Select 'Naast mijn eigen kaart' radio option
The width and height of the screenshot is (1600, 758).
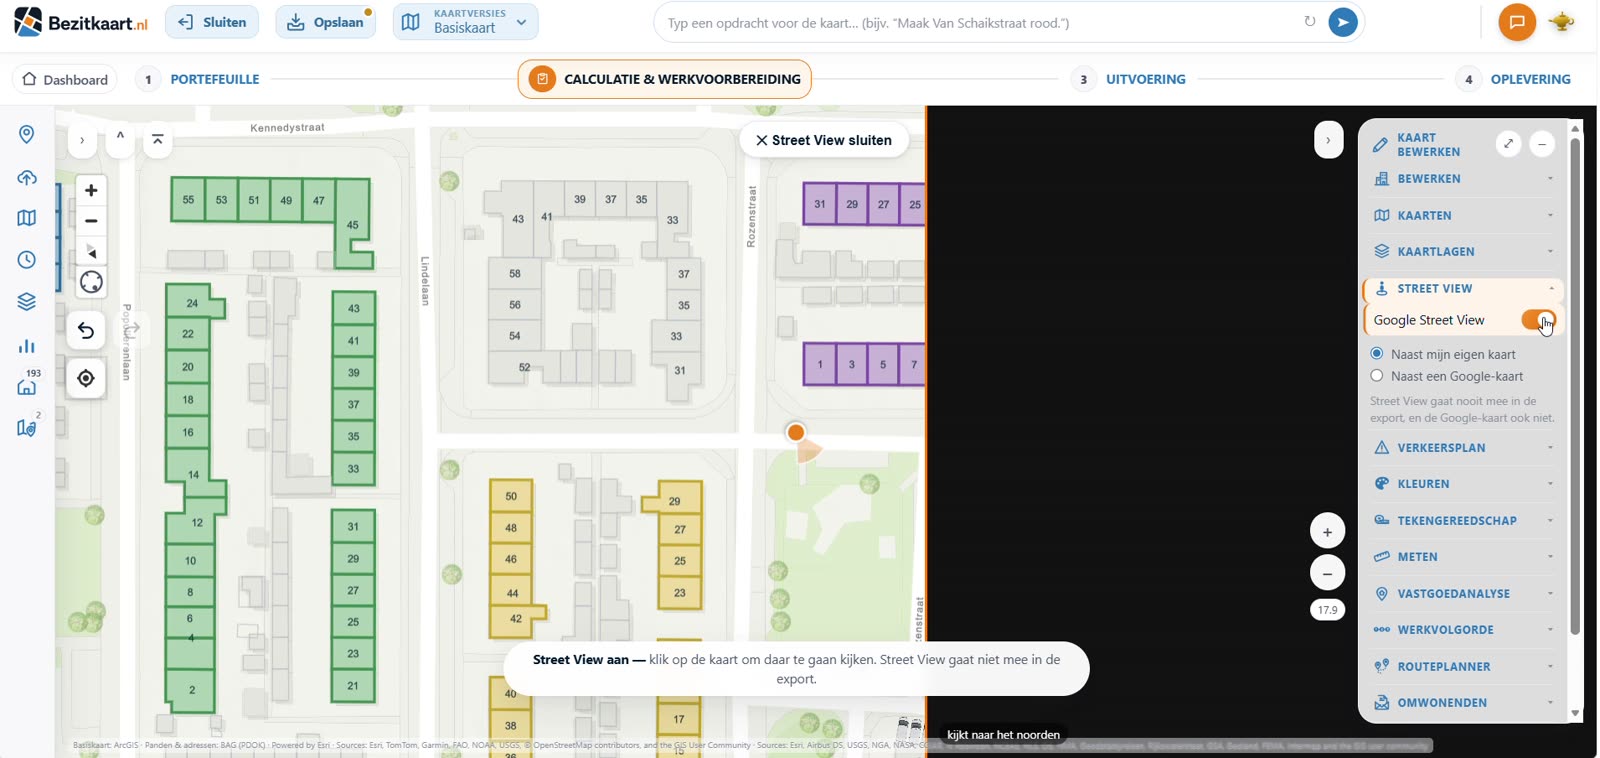1377,354
